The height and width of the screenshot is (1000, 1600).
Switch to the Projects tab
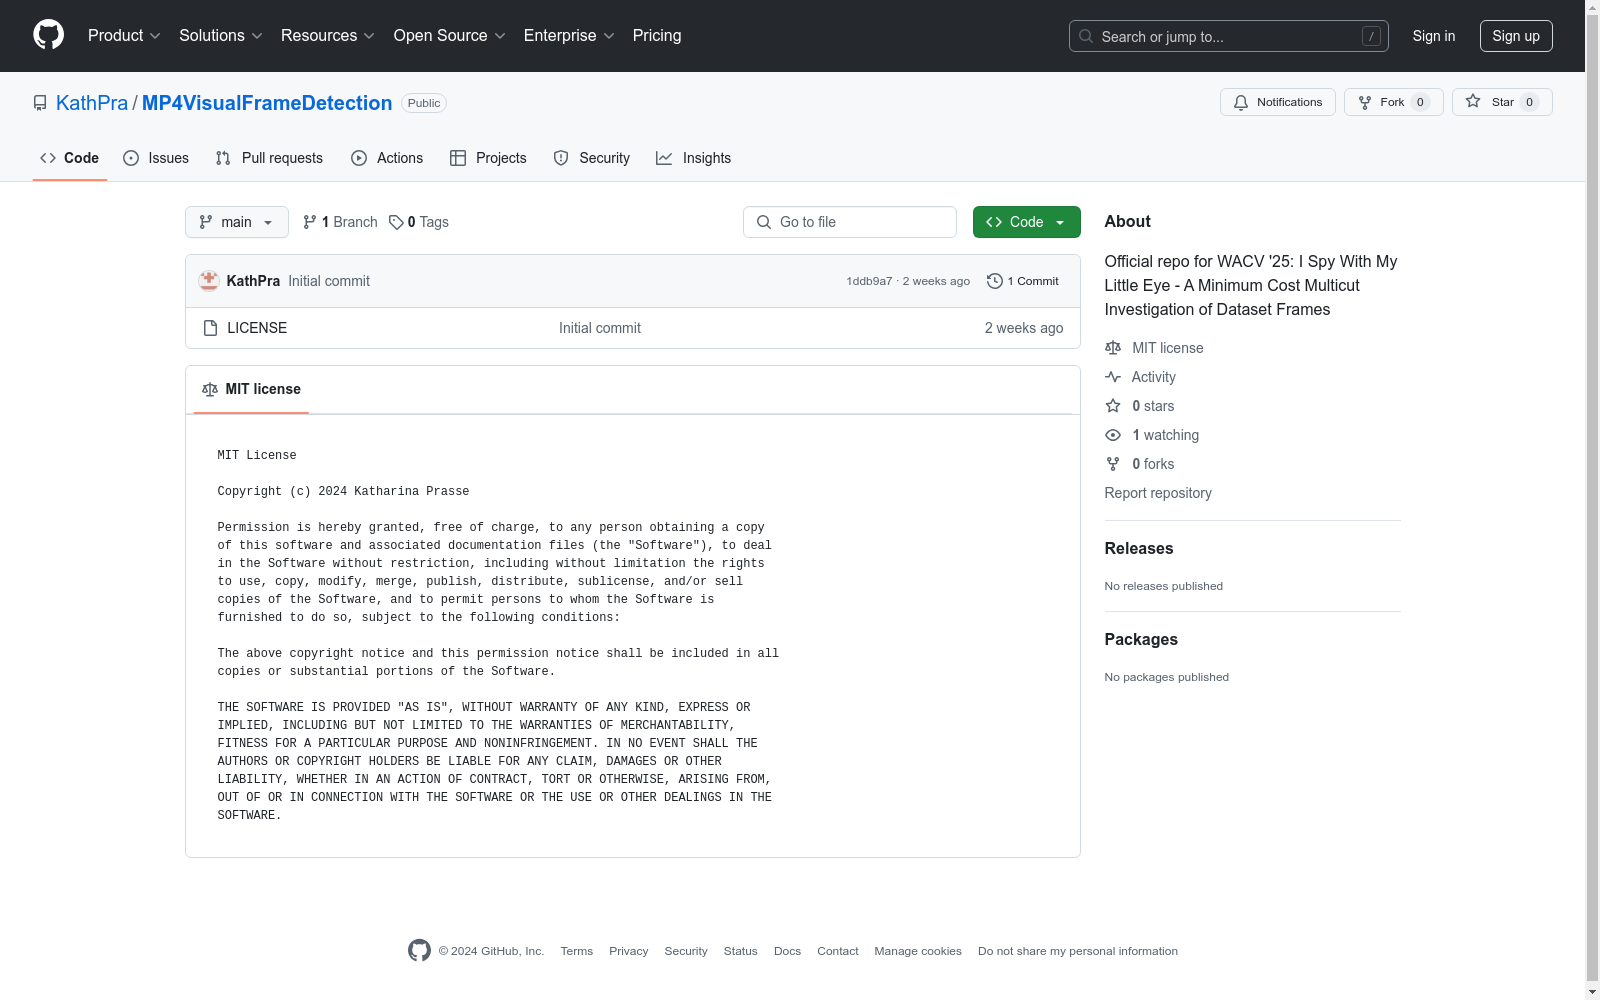tap(488, 158)
